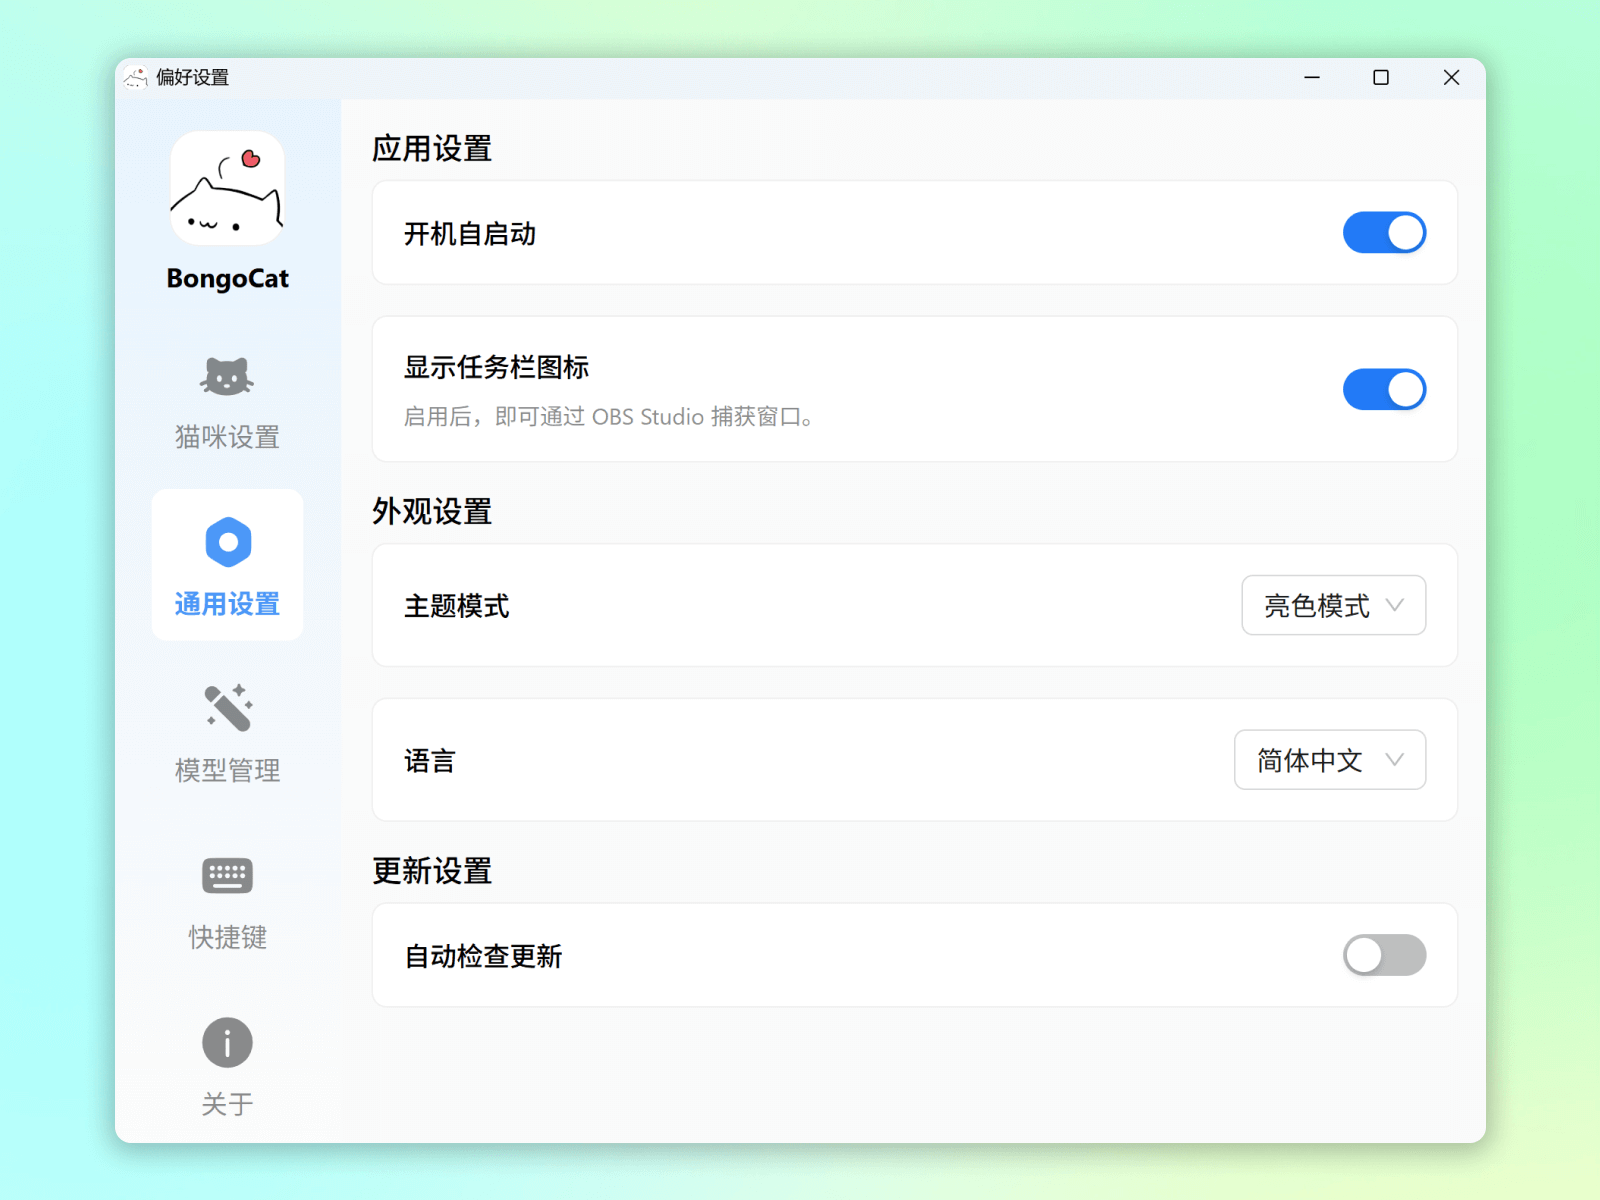The height and width of the screenshot is (1200, 1600).
Task: Open the 主题模式 theme dropdown
Action: (1333, 605)
